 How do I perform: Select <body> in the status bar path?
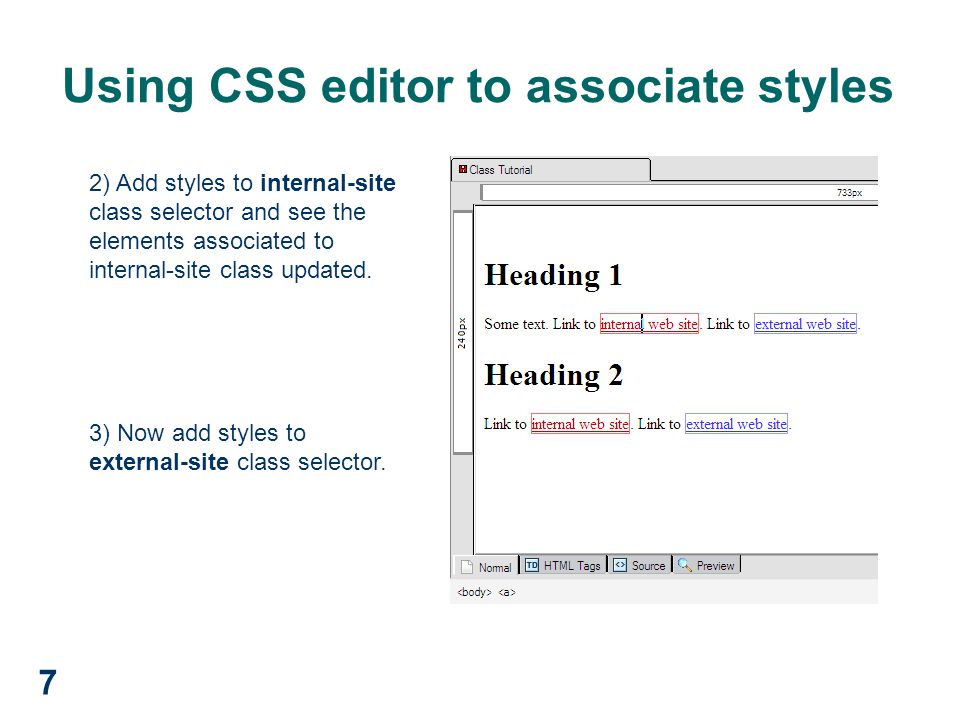[474, 592]
